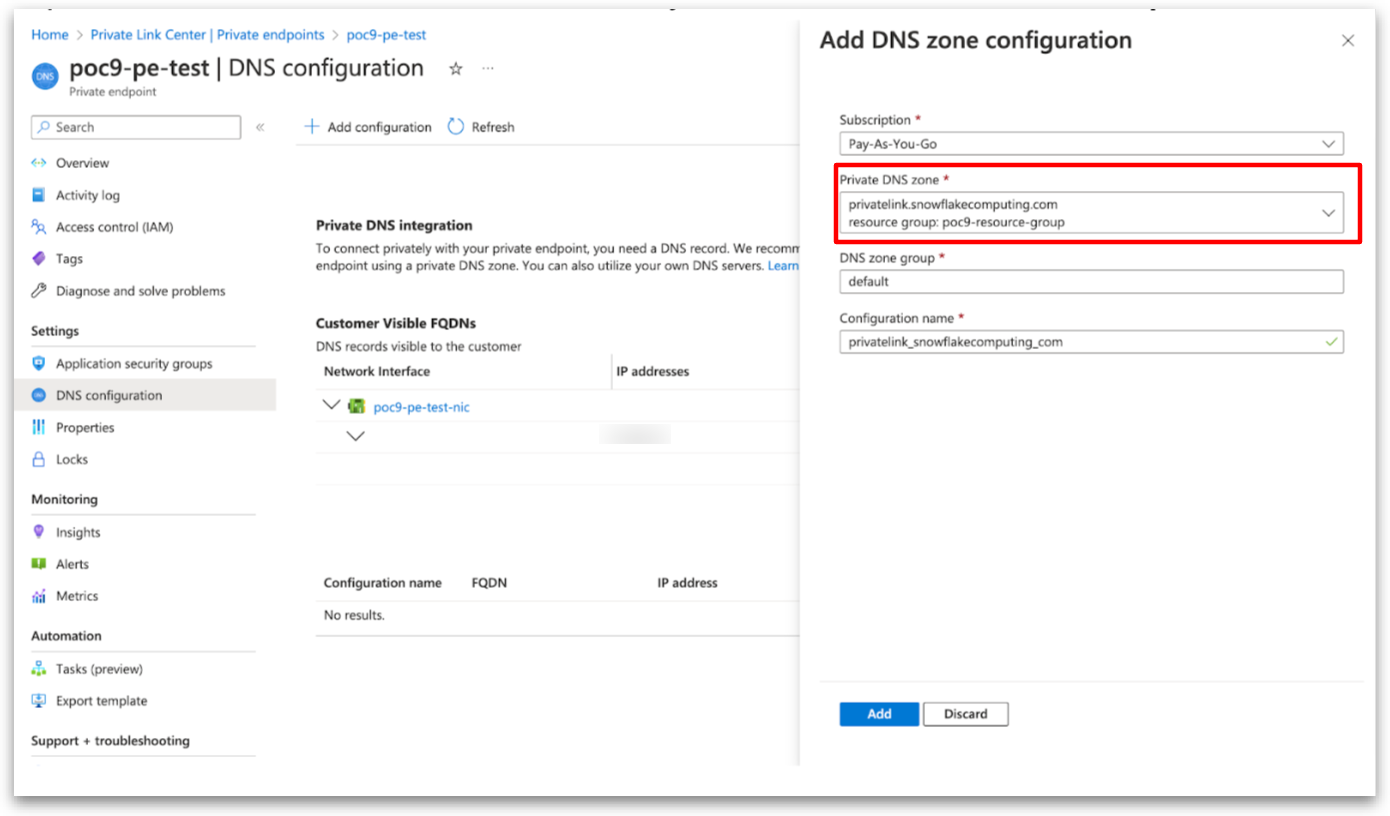This screenshot has width=1390, height=816.
Task: Open Diagnose and solve problems
Action: click(140, 291)
